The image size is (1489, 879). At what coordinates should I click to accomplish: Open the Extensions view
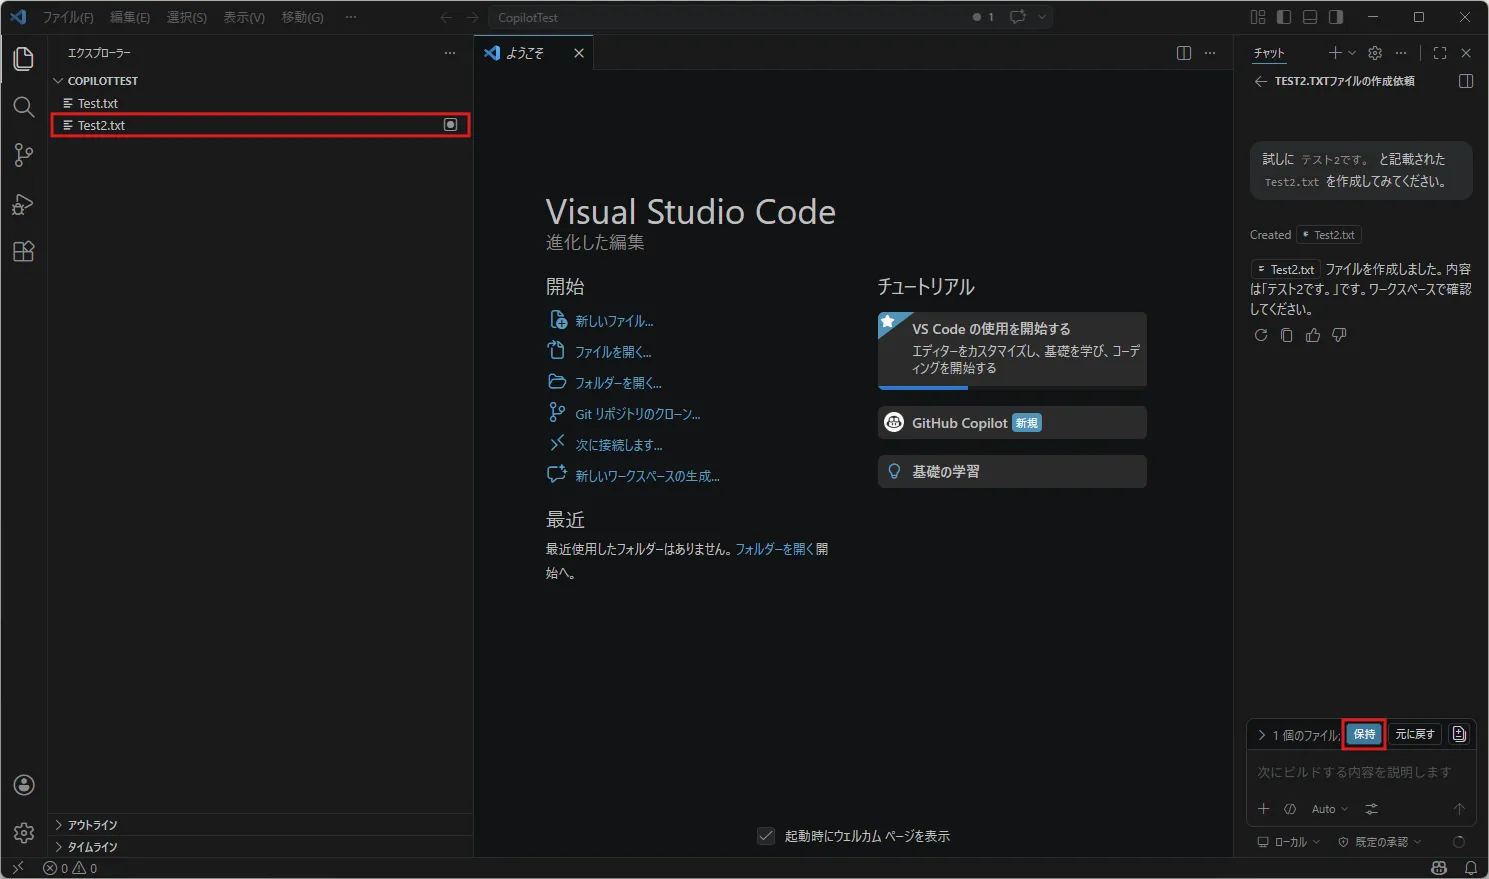point(24,252)
